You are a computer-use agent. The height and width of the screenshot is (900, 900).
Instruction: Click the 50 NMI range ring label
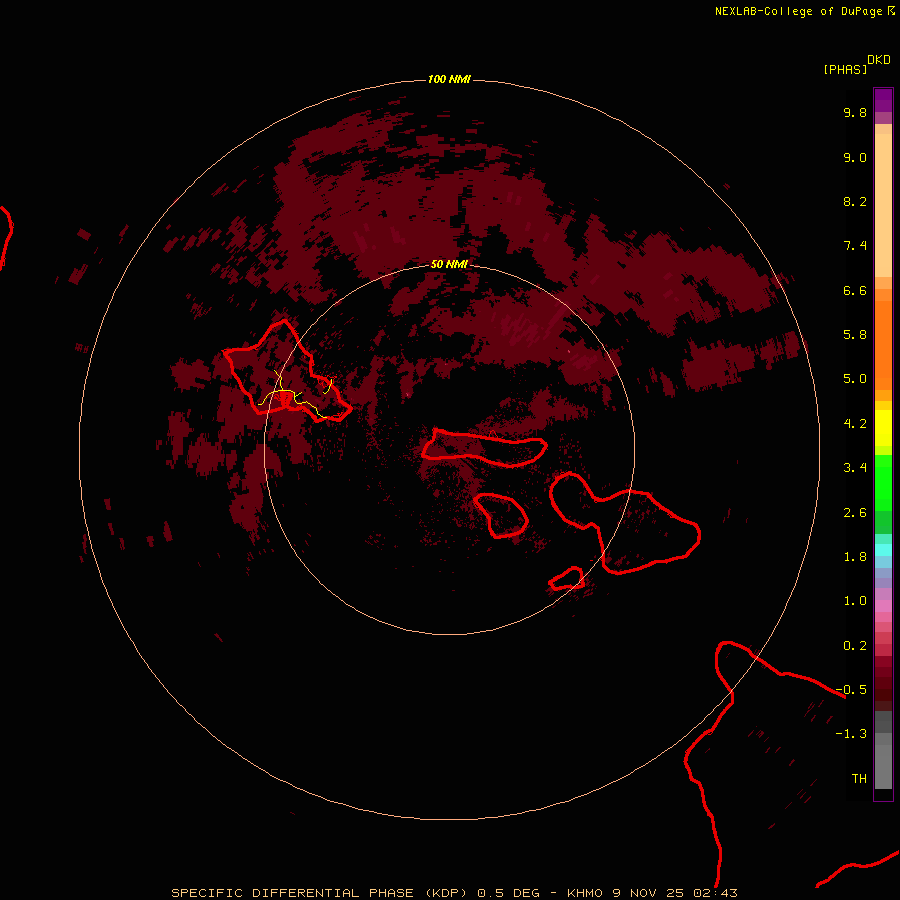(x=449, y=264)
